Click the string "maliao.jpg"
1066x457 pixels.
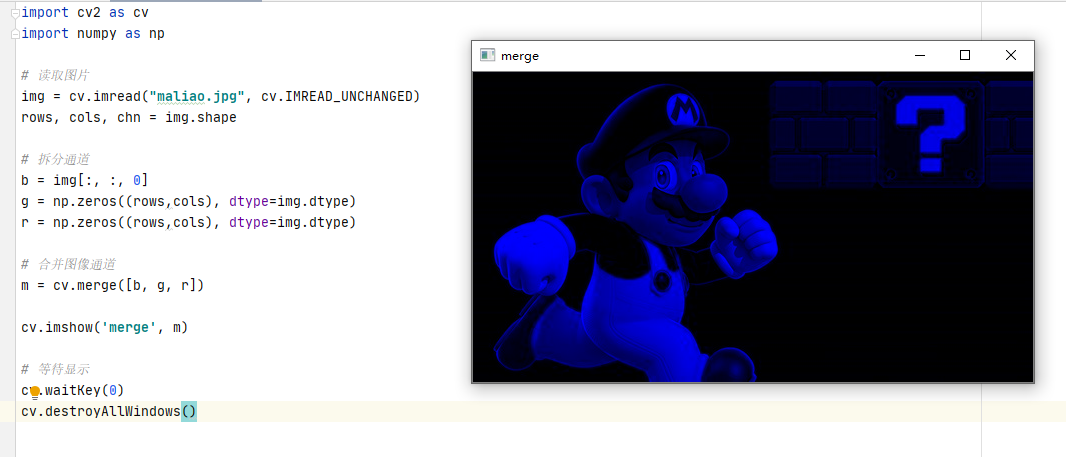pos(197,97)
